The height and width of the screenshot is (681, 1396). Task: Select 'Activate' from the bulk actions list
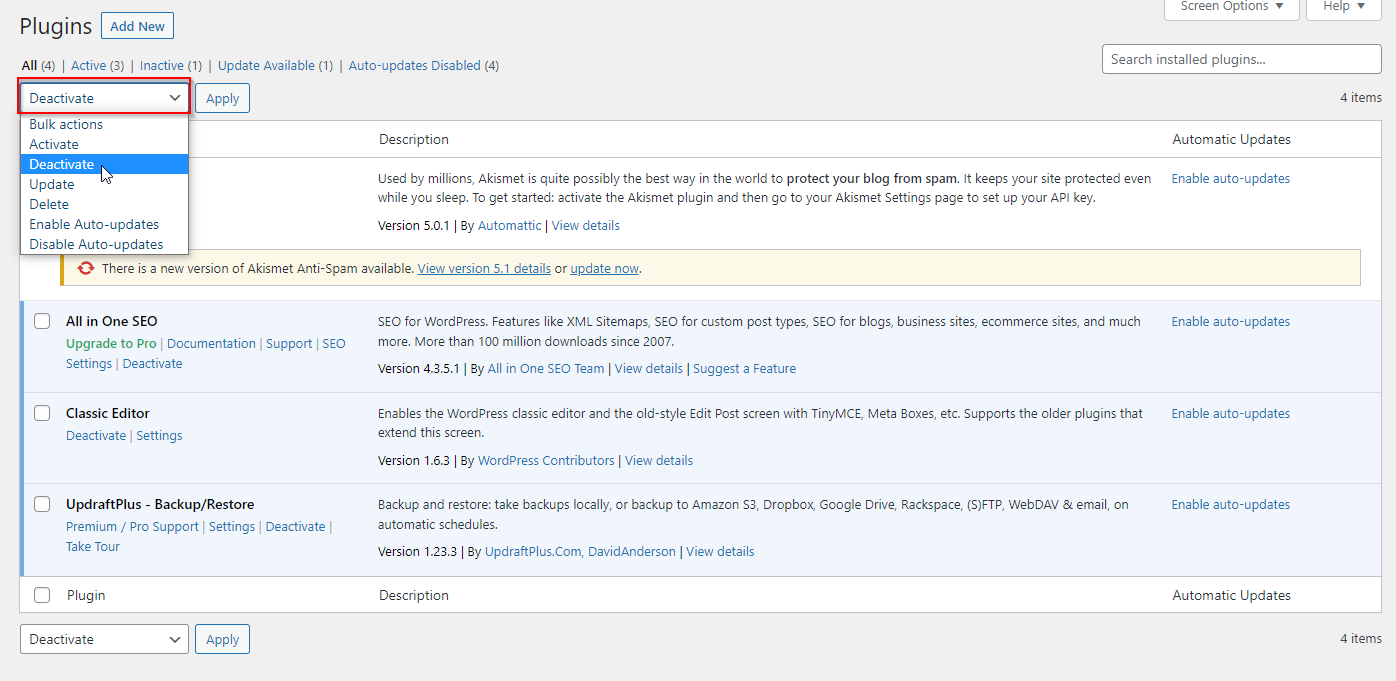click(104, 144)
